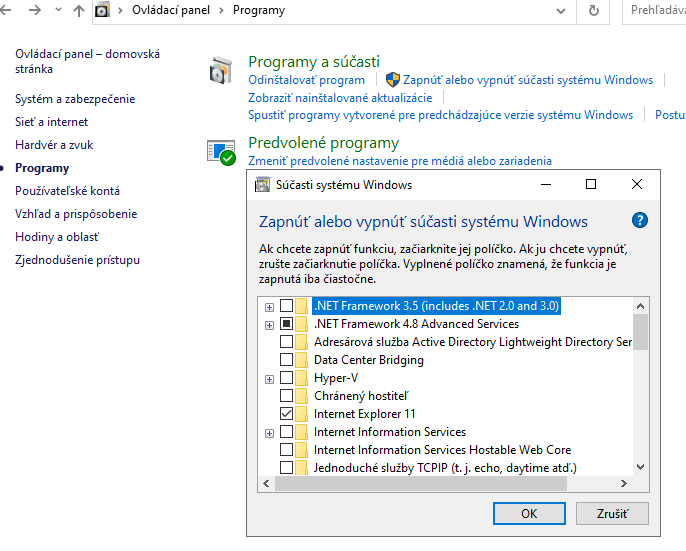Check Adresárová služba Active Directory checkbox

point(287,341)
